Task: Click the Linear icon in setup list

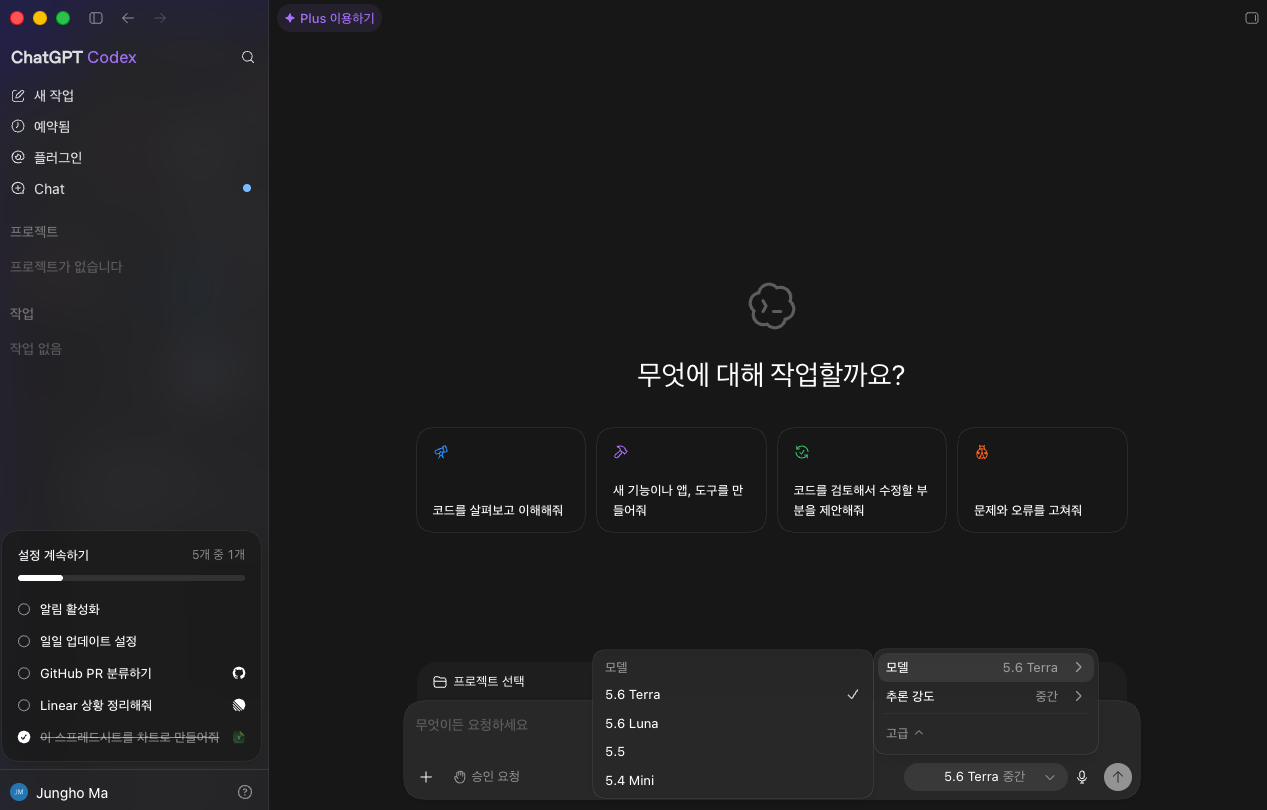Action: [239, 705]
